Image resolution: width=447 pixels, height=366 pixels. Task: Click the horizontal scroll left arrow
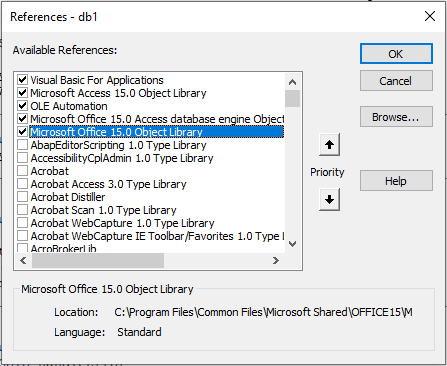click(x=23, y=260)
